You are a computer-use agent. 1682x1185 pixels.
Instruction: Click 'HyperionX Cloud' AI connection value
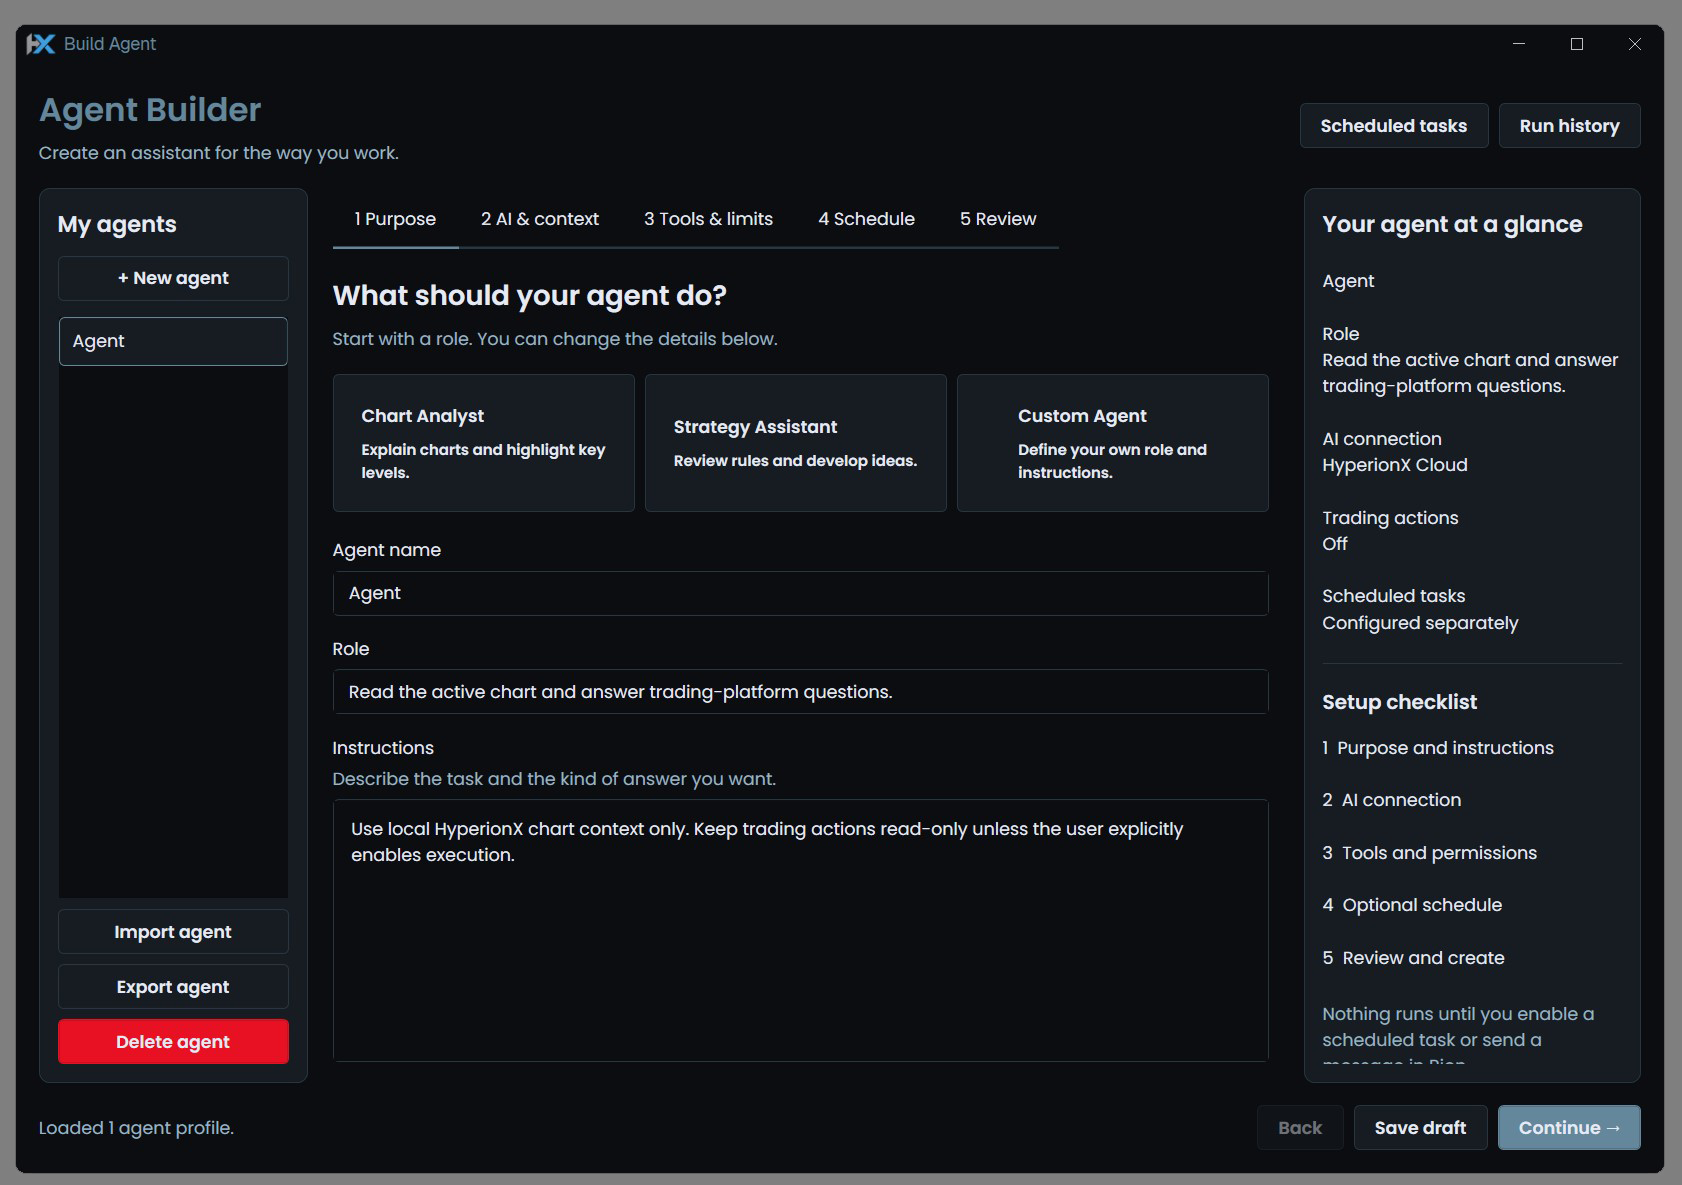[x=1395, y=465]
